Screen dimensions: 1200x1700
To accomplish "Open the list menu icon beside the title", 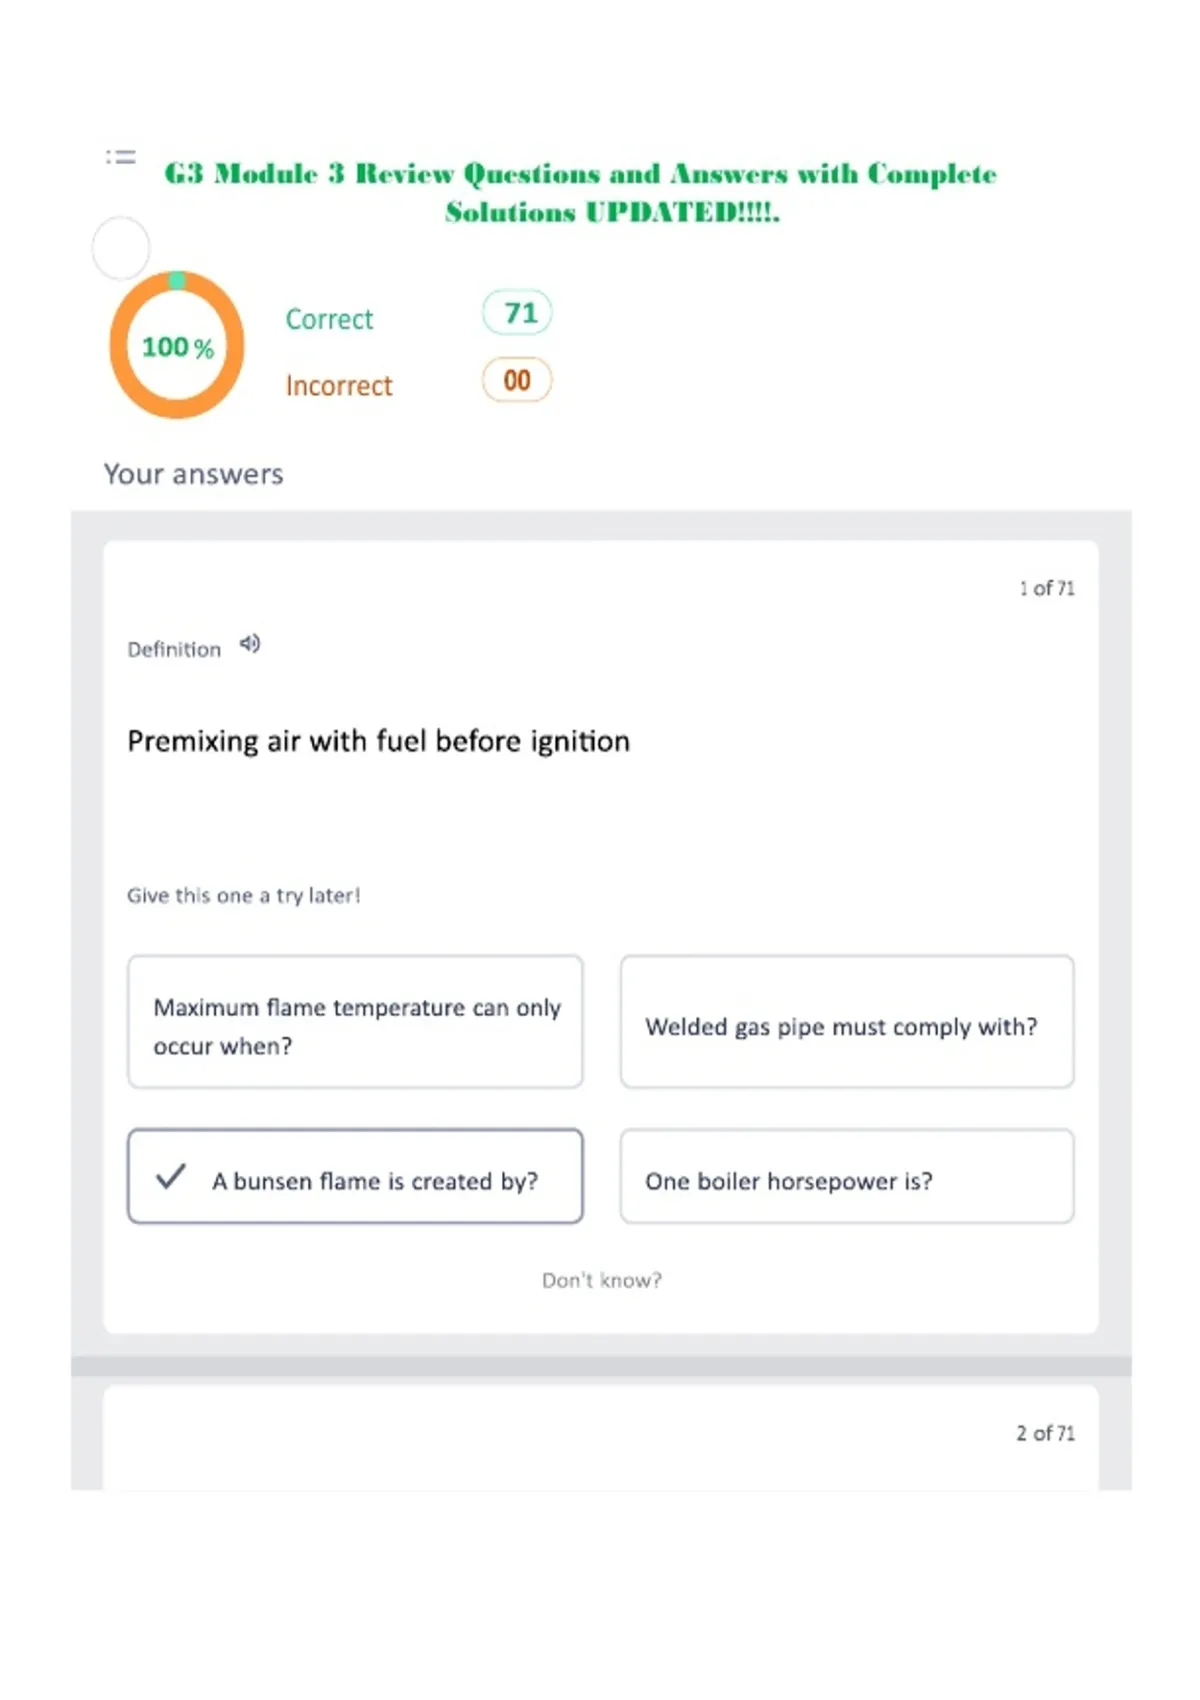I will pos(121,157).
